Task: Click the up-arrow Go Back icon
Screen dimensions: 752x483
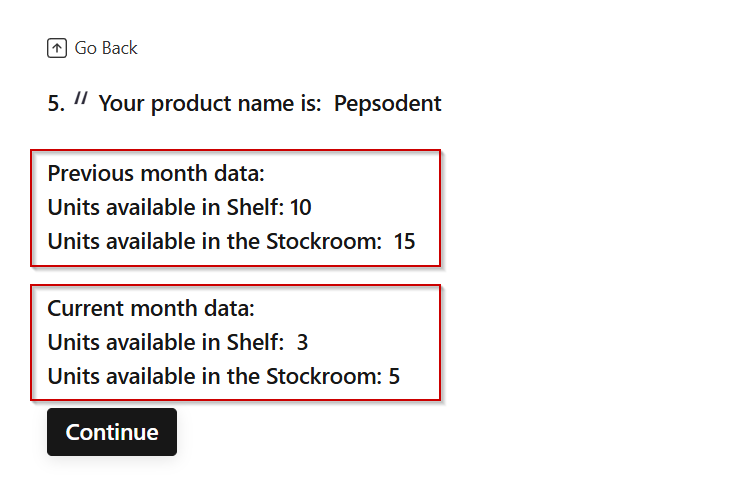Action: pos(57,48)
